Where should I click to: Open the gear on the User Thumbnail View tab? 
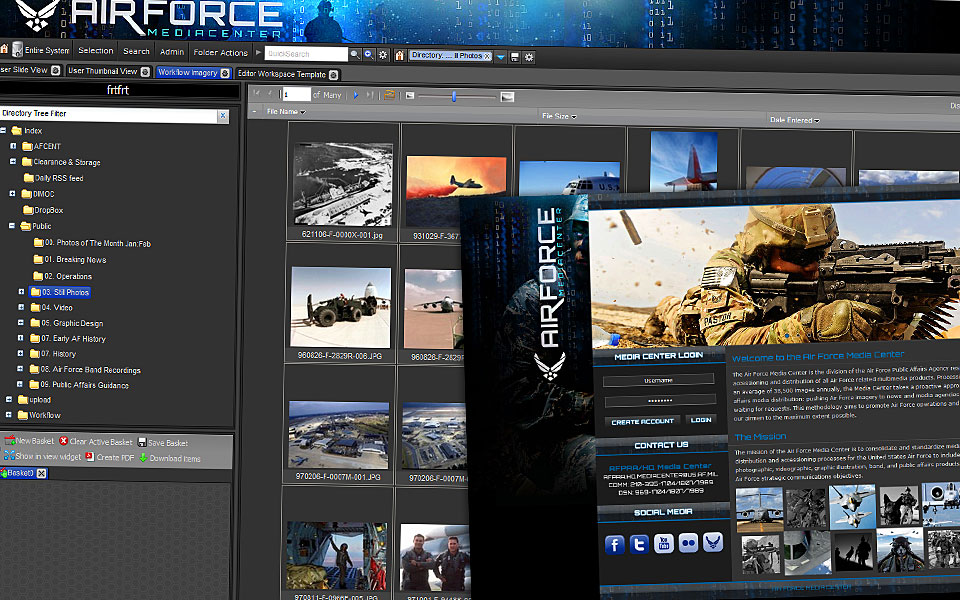145,72
